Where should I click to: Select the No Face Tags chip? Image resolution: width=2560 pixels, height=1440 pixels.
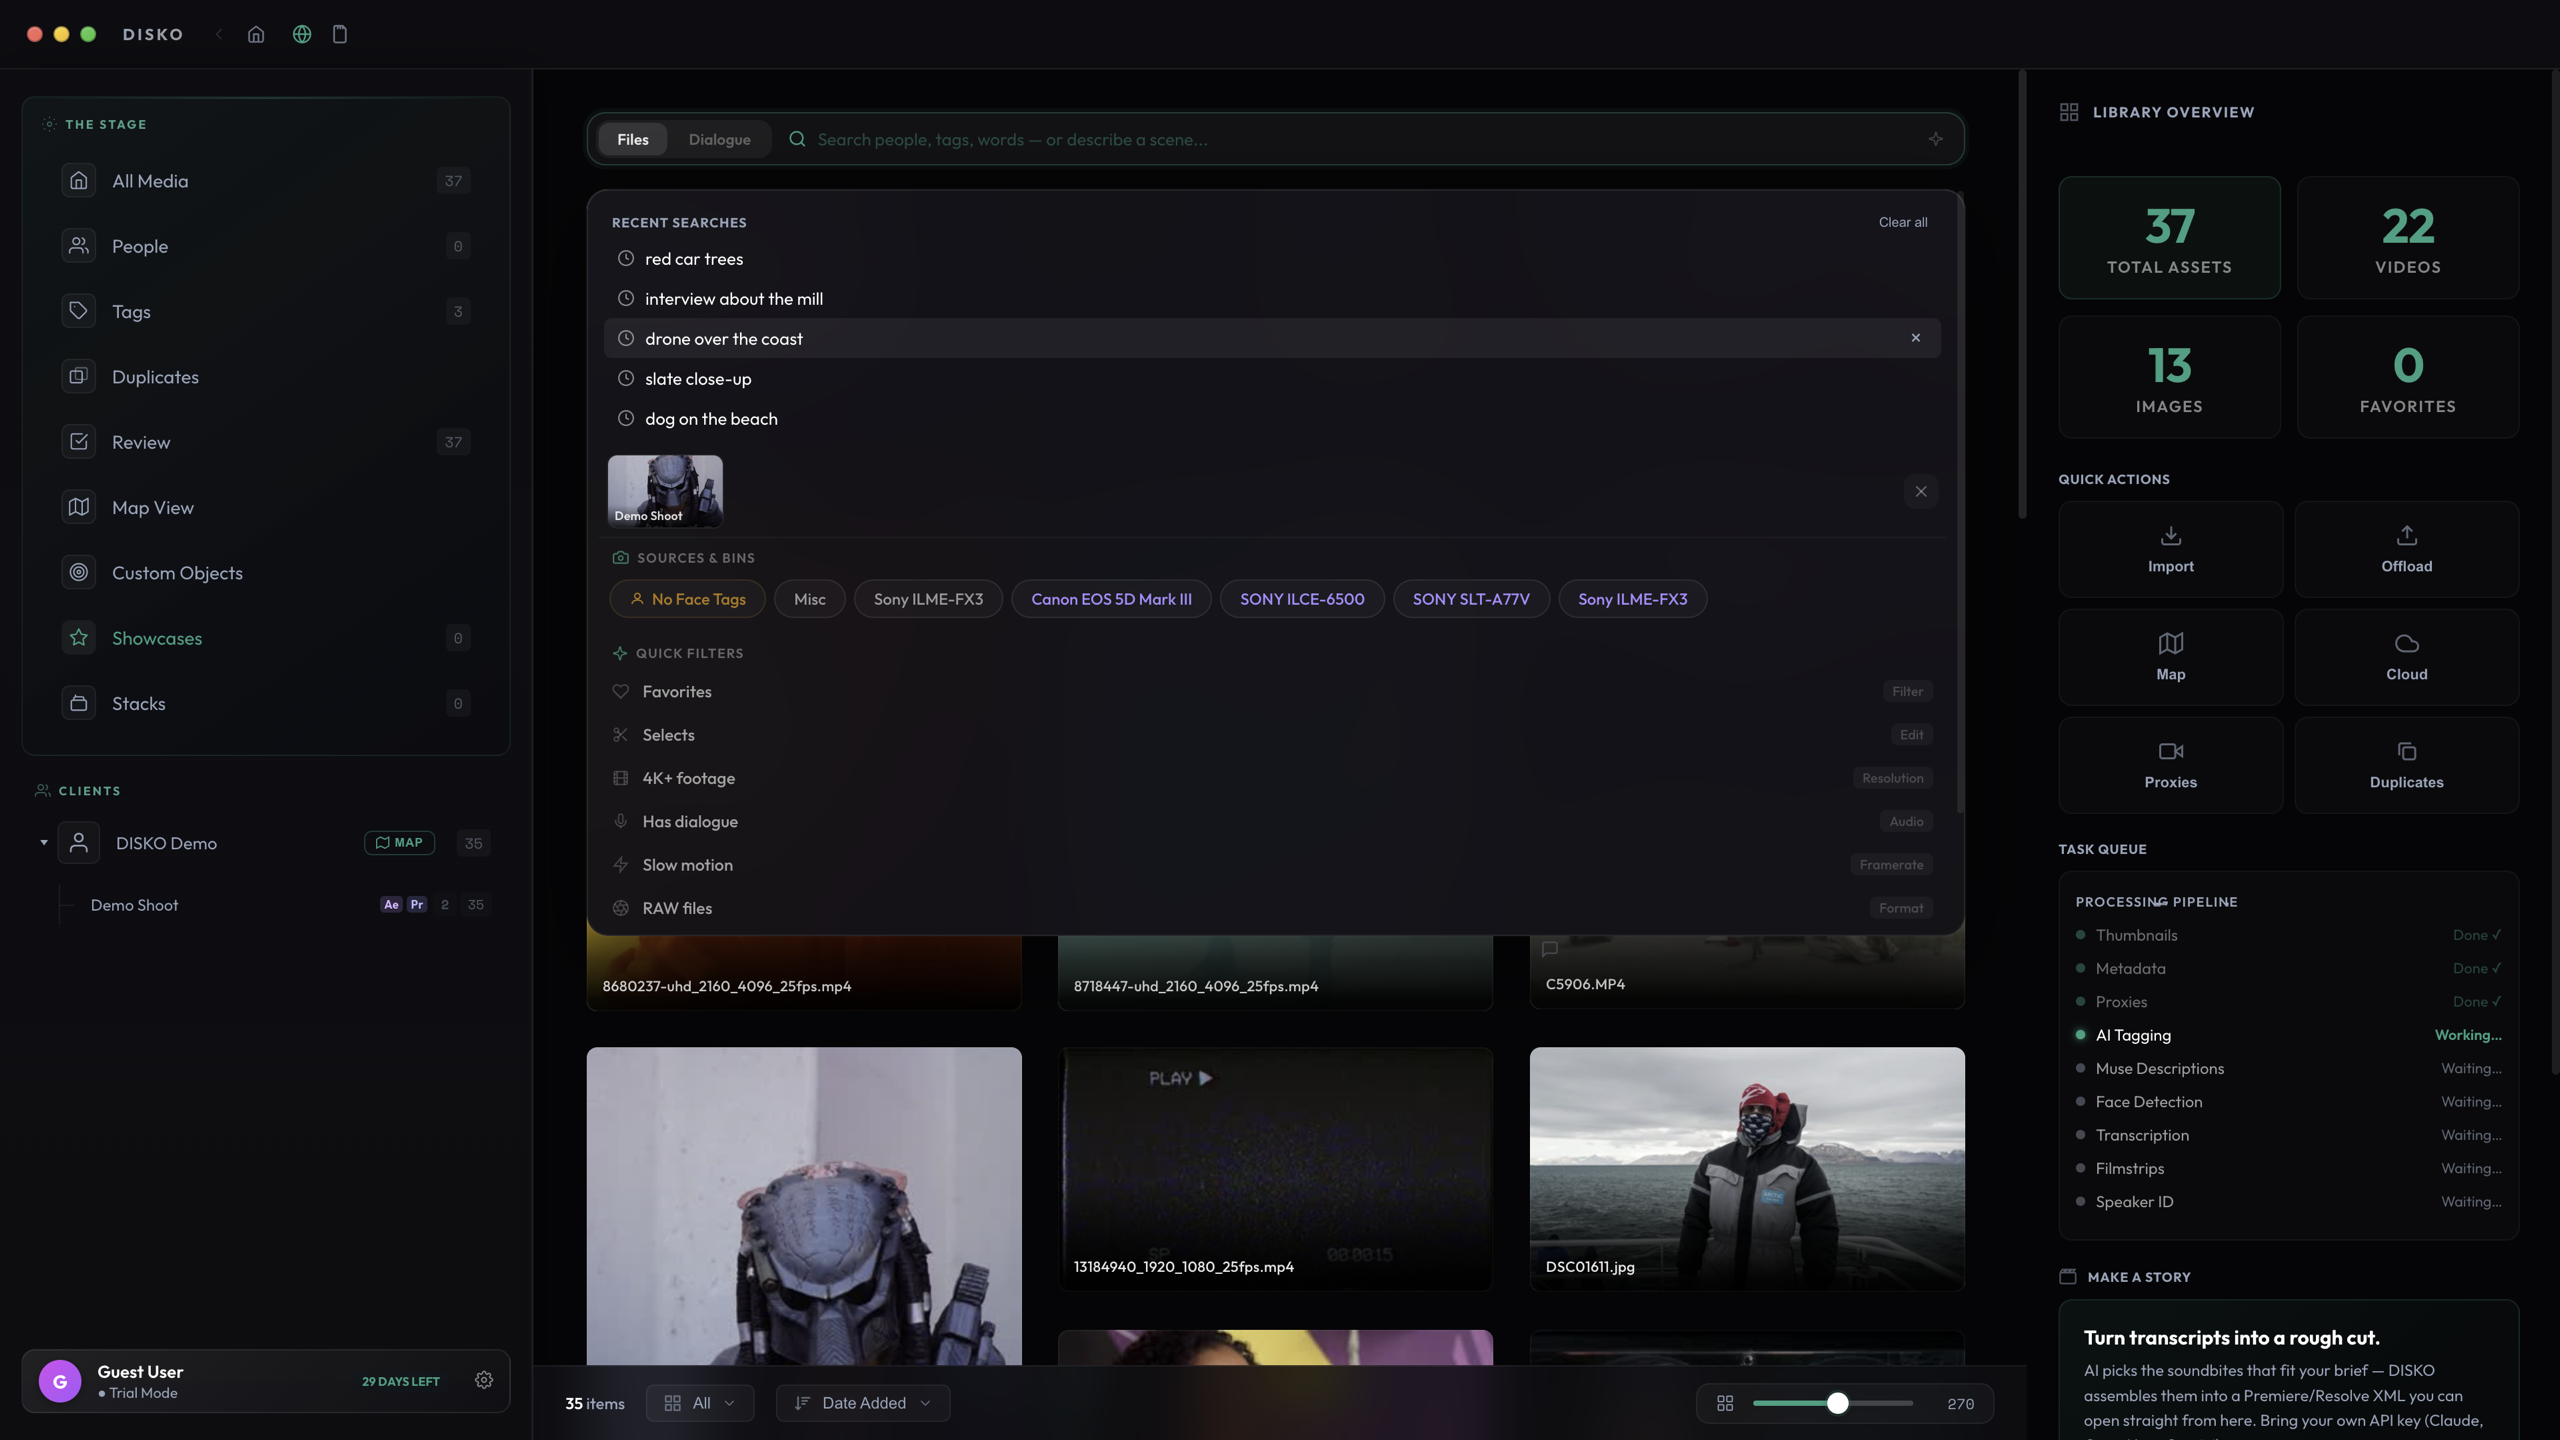[687, 599]
